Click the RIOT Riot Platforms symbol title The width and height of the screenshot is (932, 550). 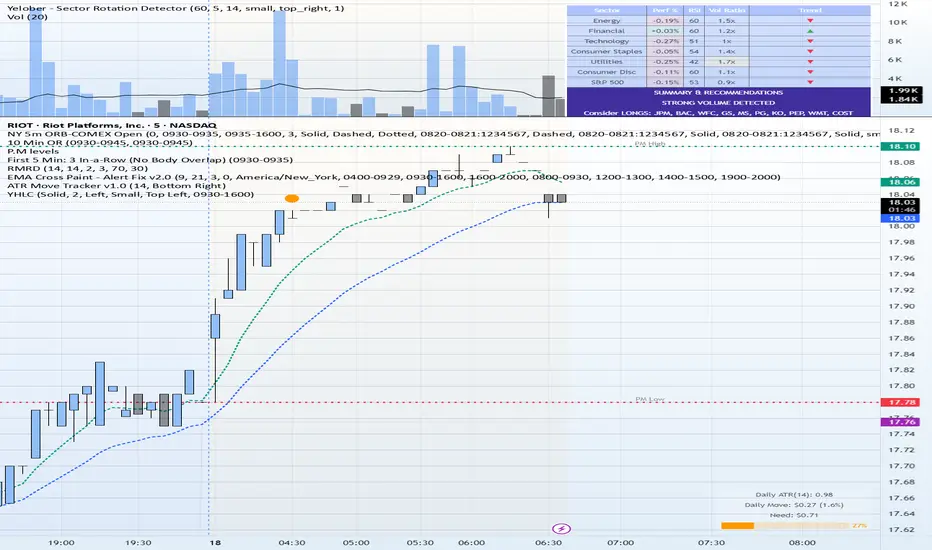tap(112, 125)
